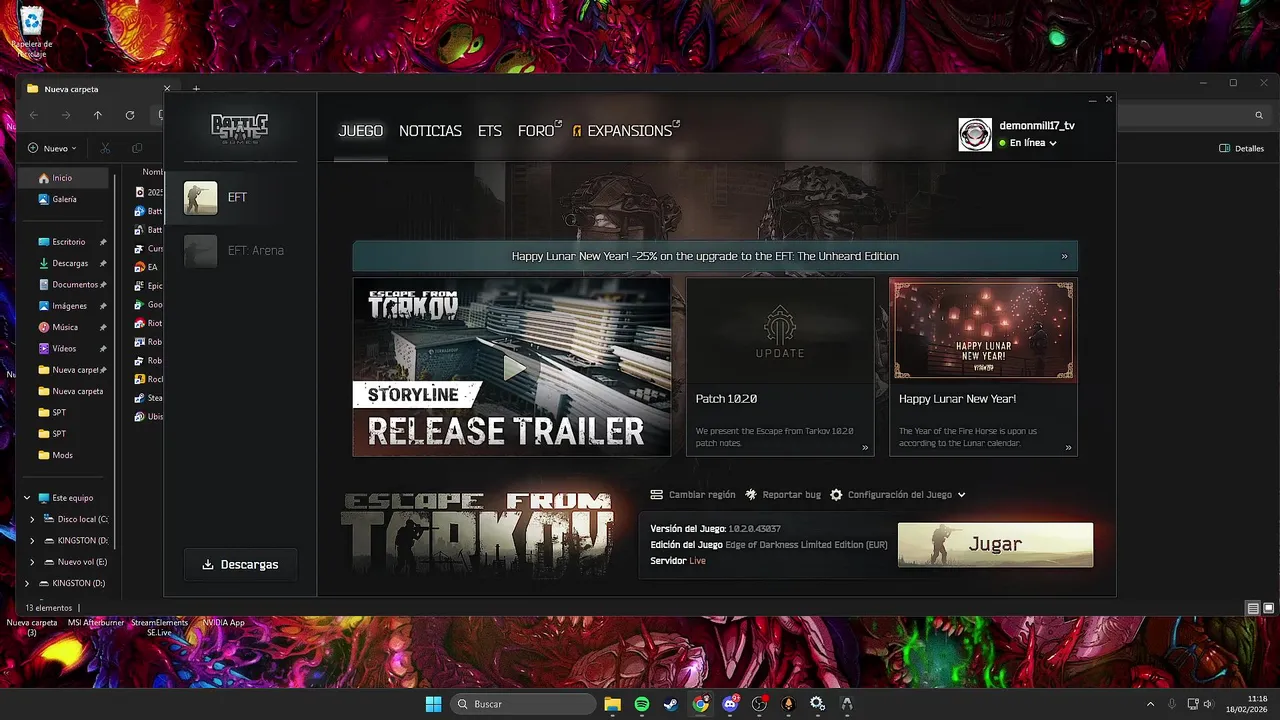Go forward in File Explorer
This screenshot has height=720, width=1280.
[x=66, y=115]
